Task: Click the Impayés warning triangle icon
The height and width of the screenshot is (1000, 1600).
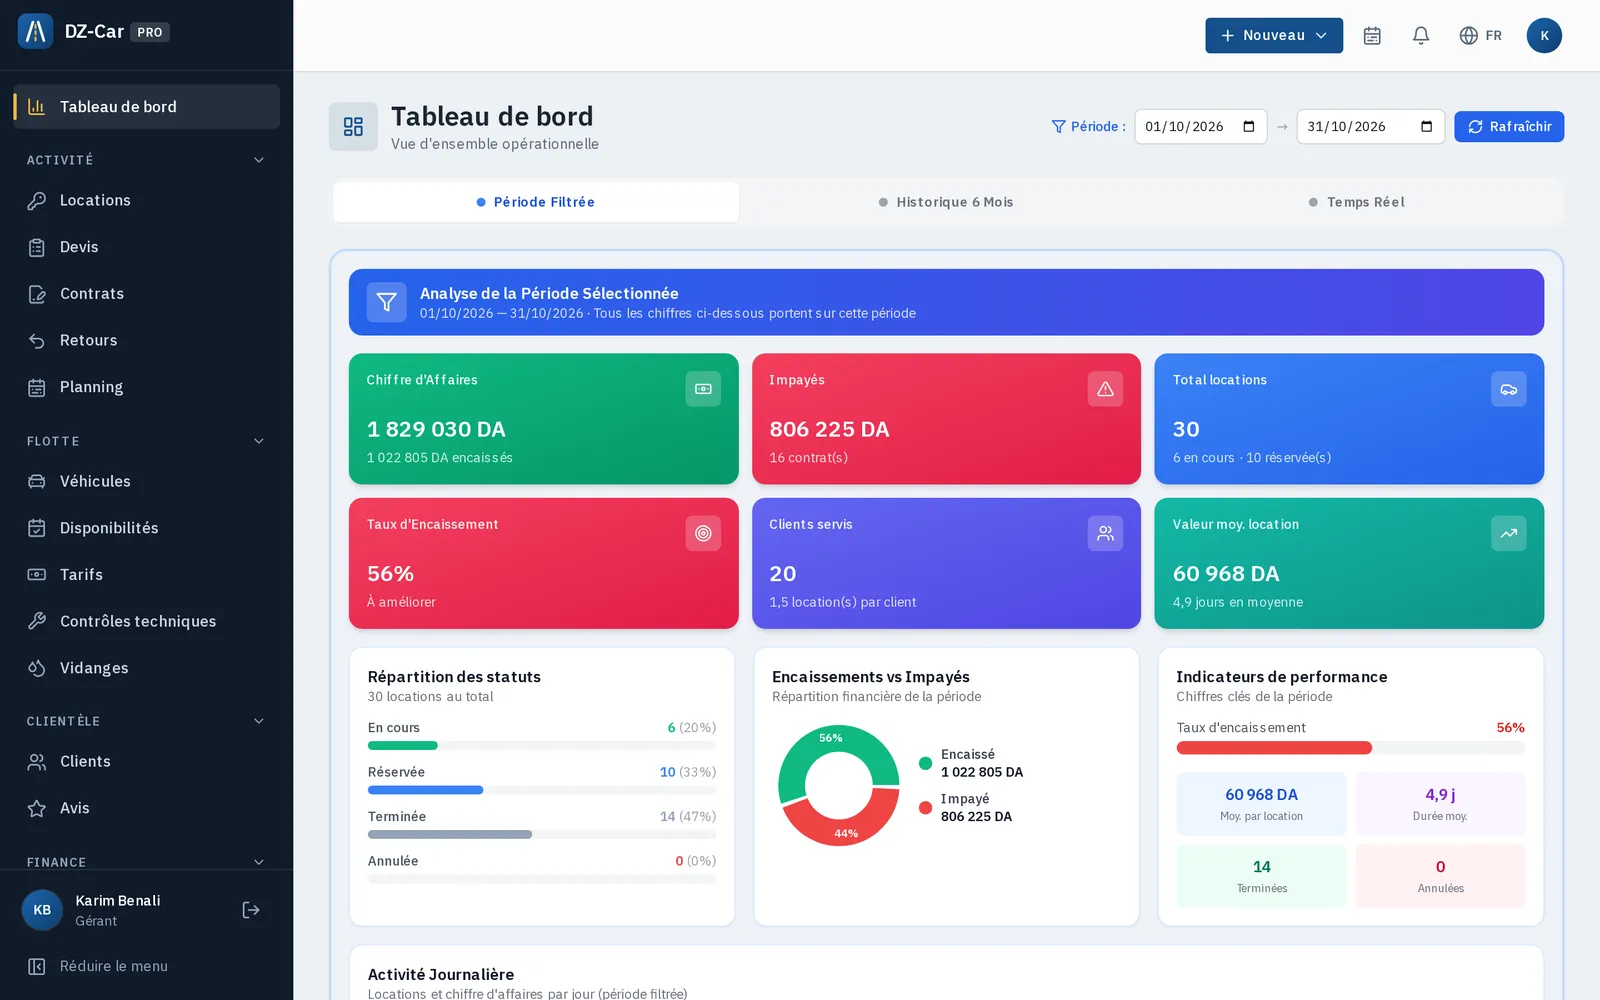Action: [x=1105, y=389]
